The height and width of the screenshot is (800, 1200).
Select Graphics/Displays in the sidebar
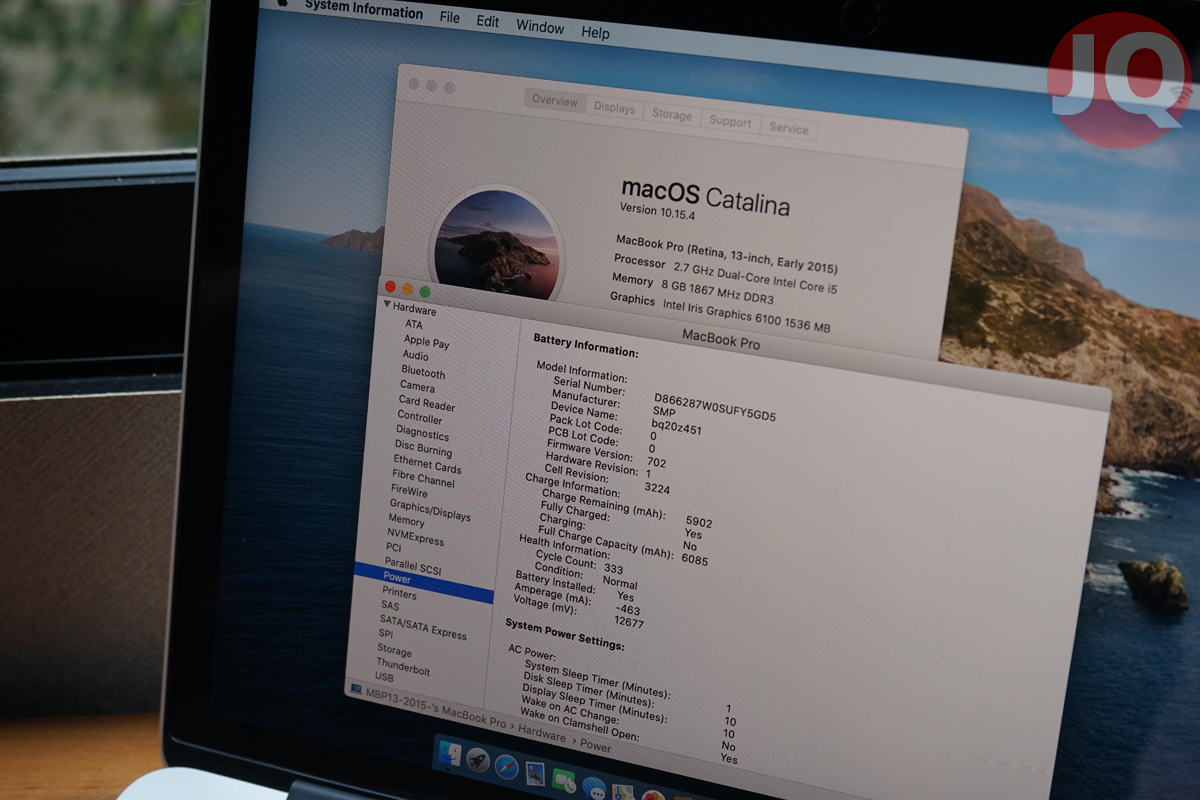pos(429,511)
